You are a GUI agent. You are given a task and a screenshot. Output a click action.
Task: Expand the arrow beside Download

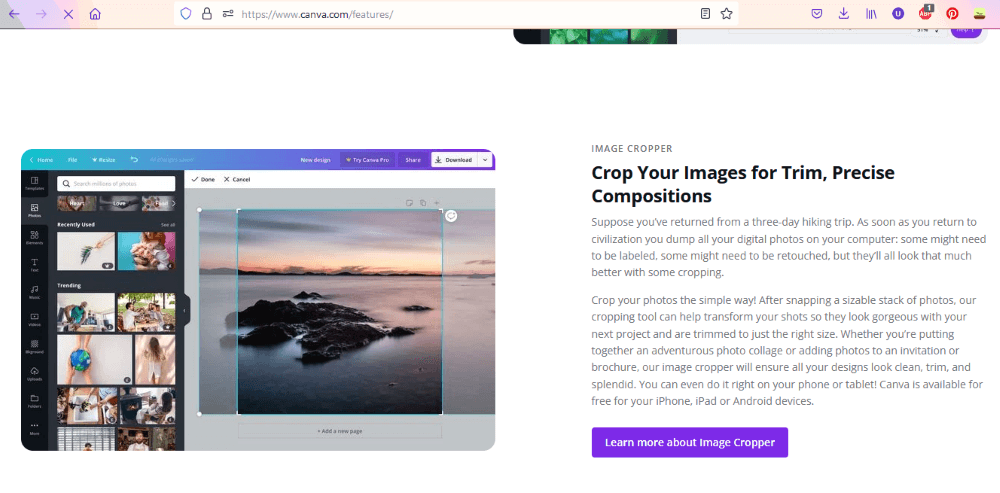[x=485, y=159]
